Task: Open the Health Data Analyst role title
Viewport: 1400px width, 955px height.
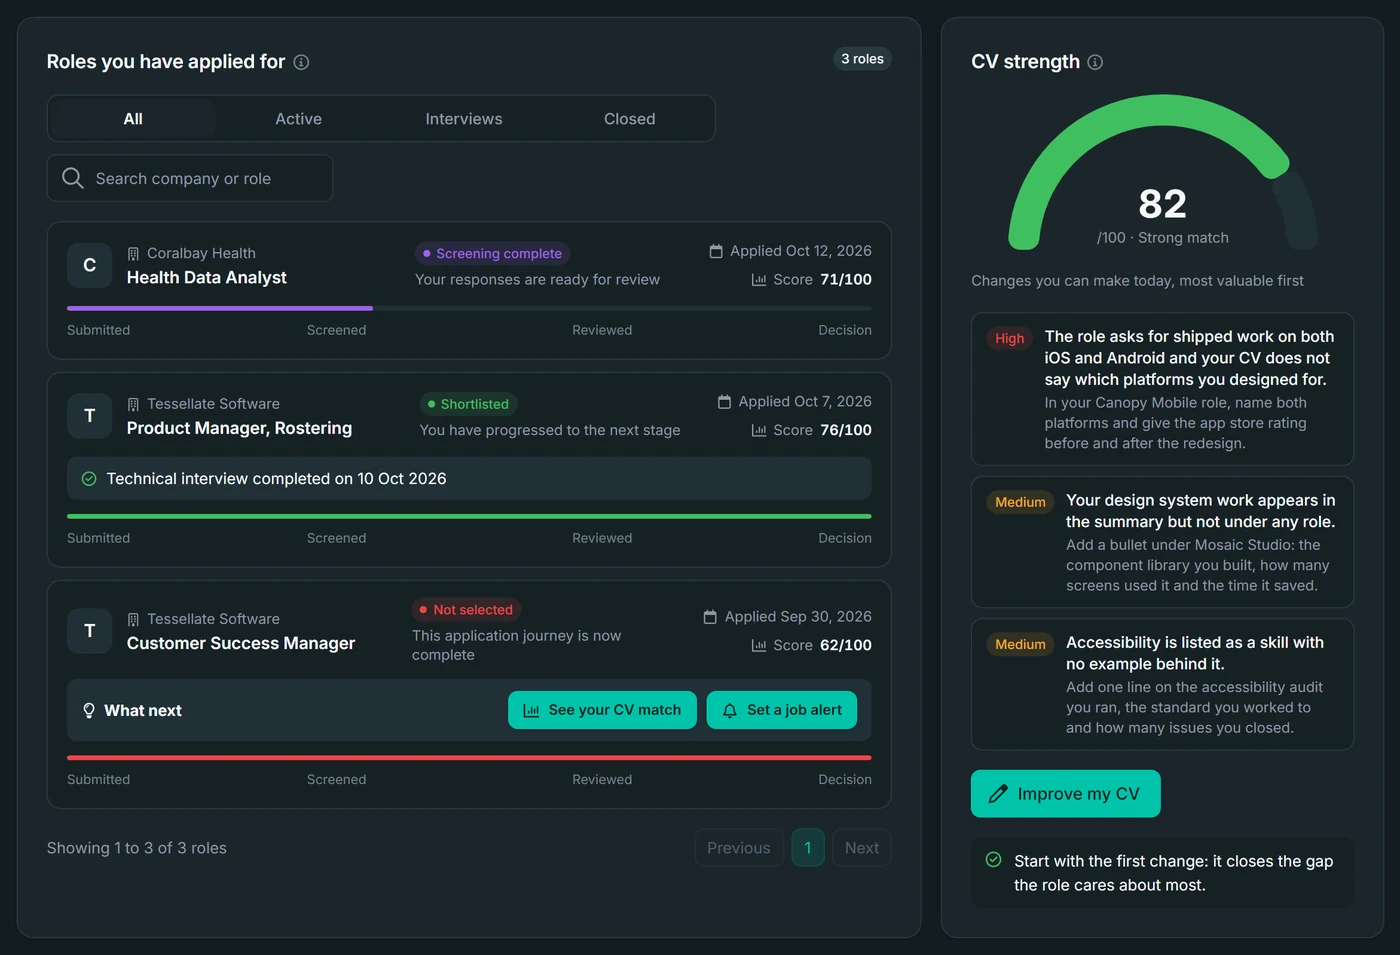Action: 207,278
